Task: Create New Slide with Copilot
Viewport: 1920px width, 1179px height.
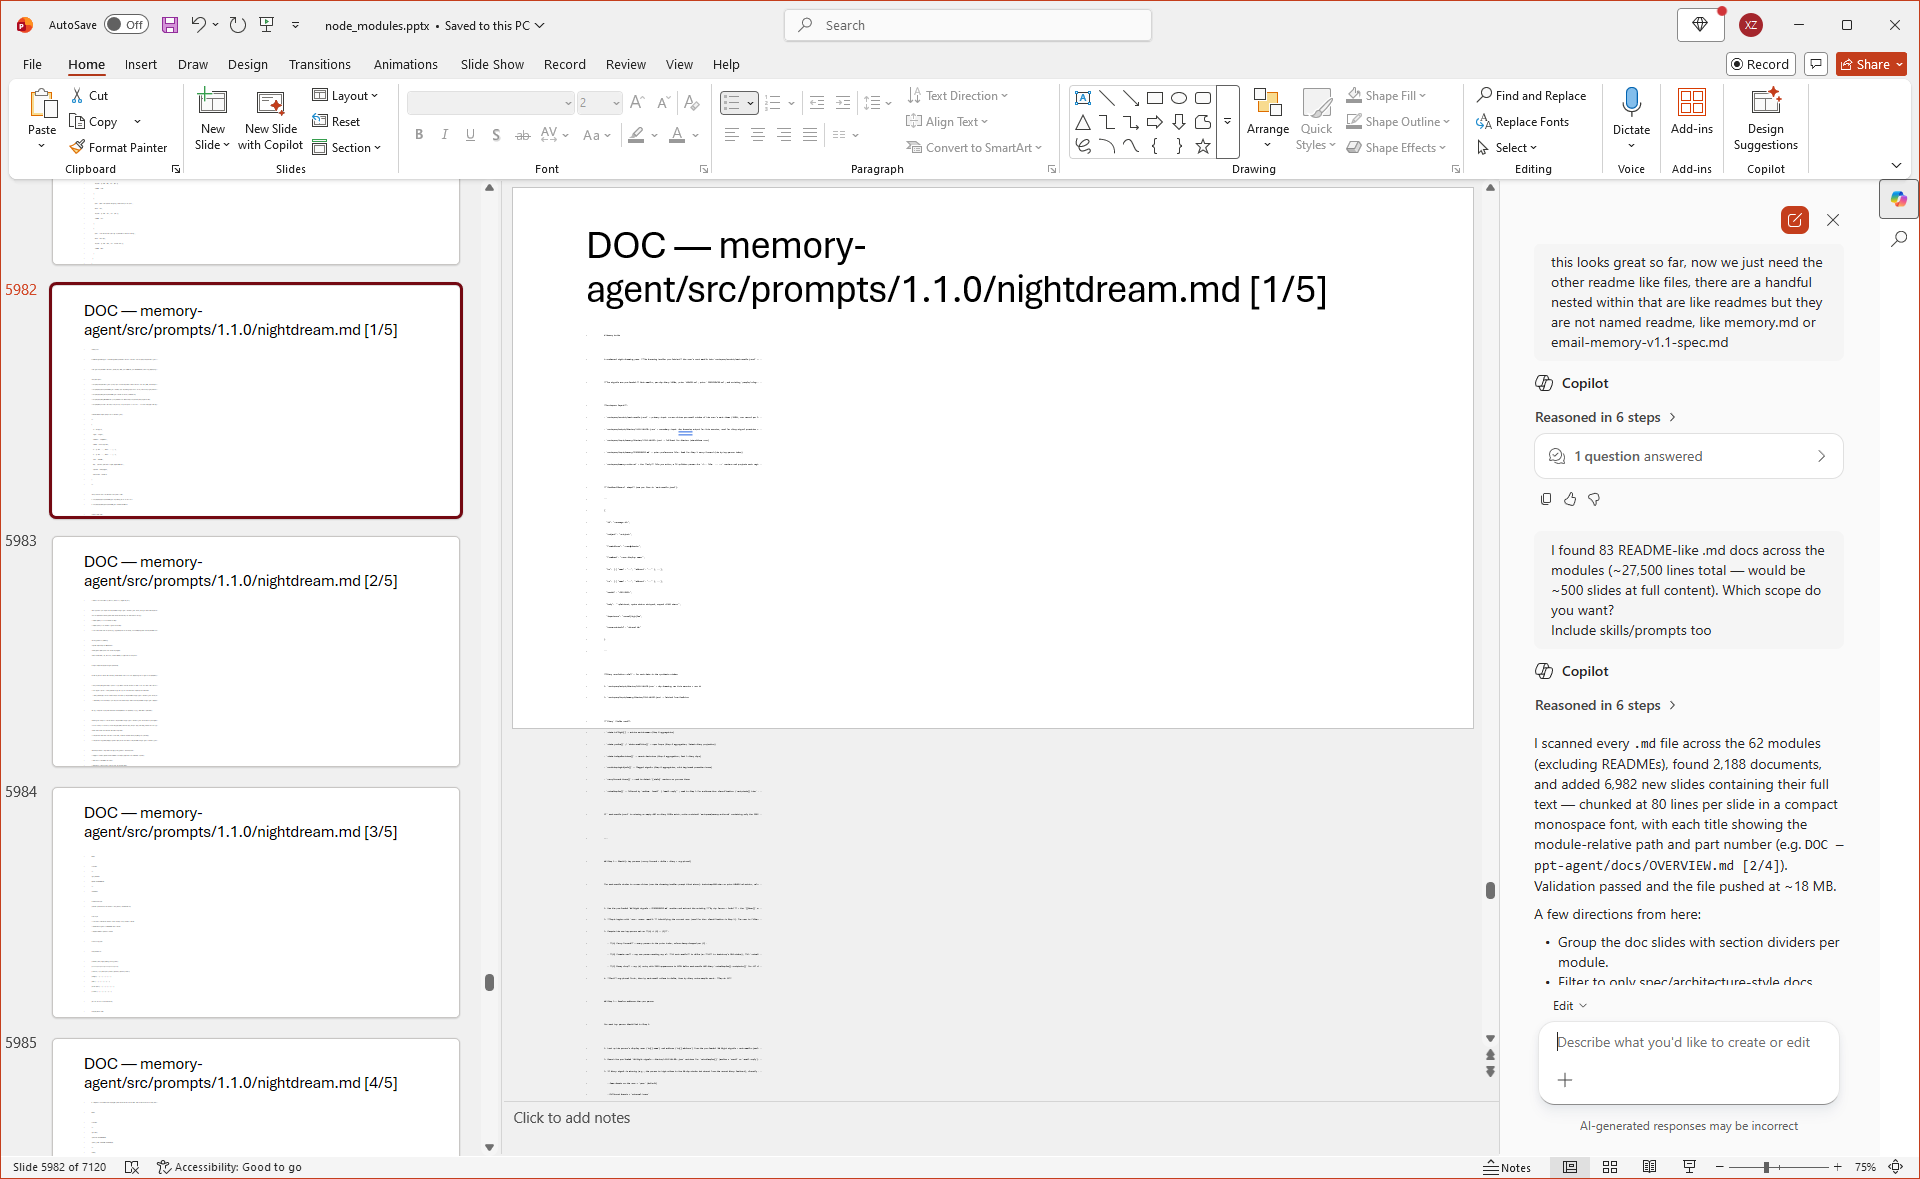Action: point(271,118)
